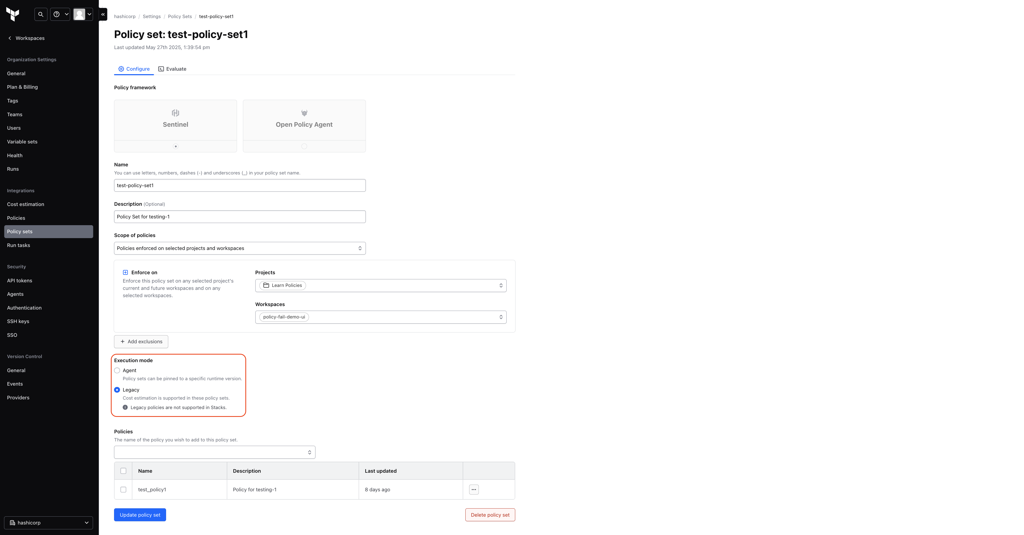The height and width of the screenshot is (535, 1024).
Task: Open the Scope of policies dropdown
Action: point(239,248)
